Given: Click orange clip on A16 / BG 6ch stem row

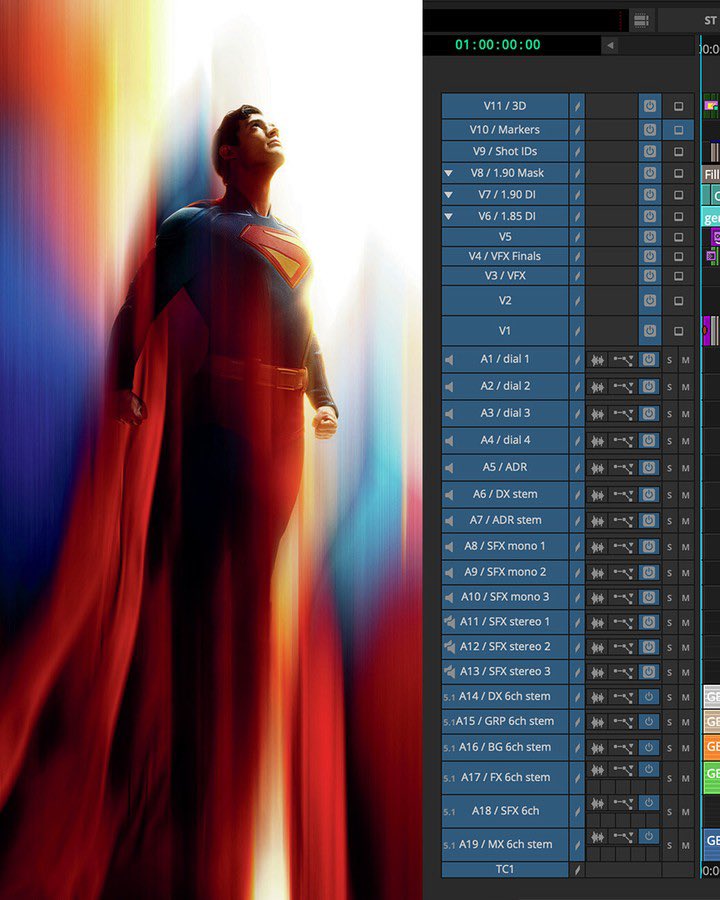Looking at the screenshot, I should pyautogui.click(x=712, y=747).
